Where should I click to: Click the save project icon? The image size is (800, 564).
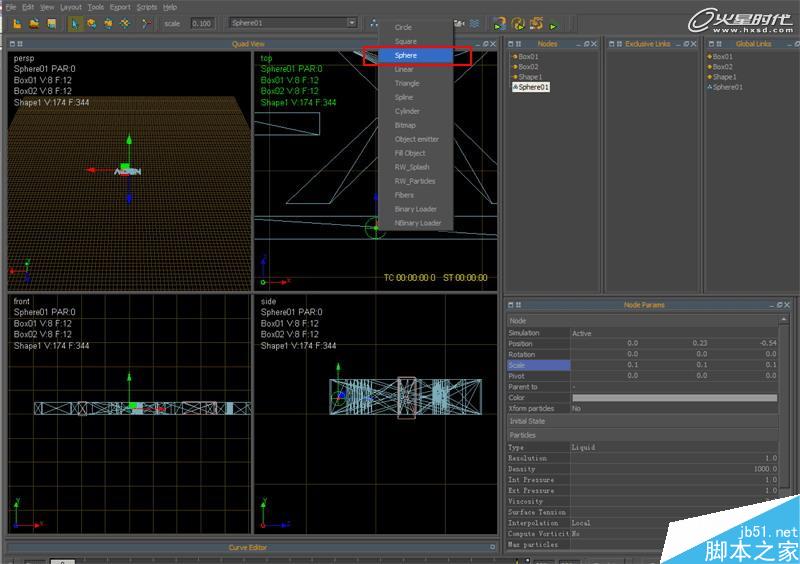click(50, 23)
